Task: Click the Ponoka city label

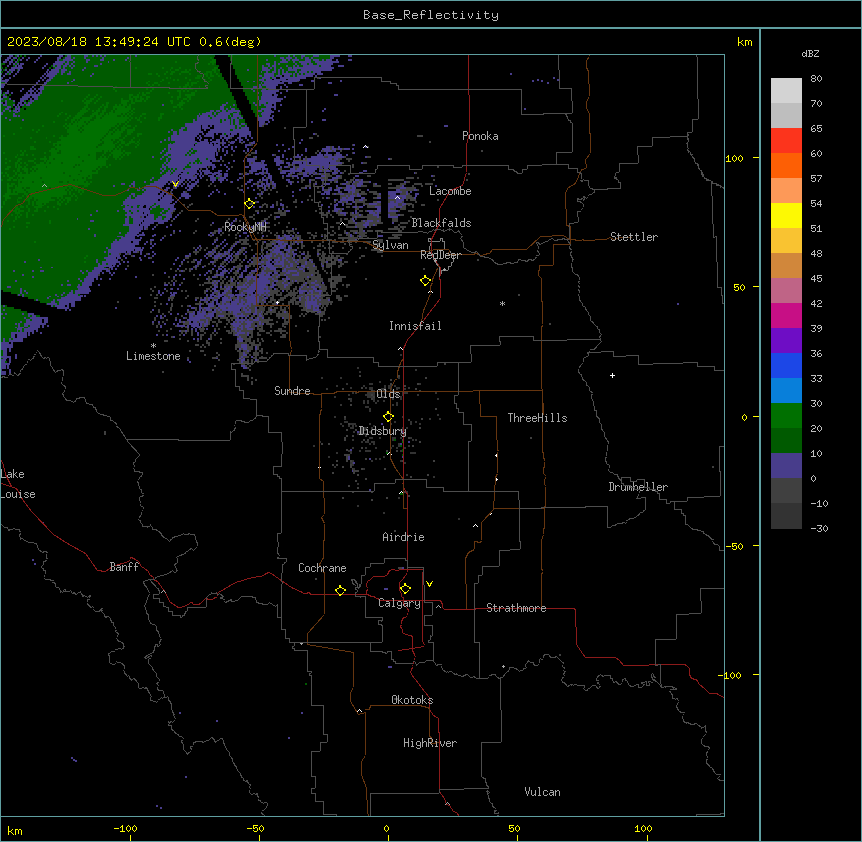Action: click(480, 136)
